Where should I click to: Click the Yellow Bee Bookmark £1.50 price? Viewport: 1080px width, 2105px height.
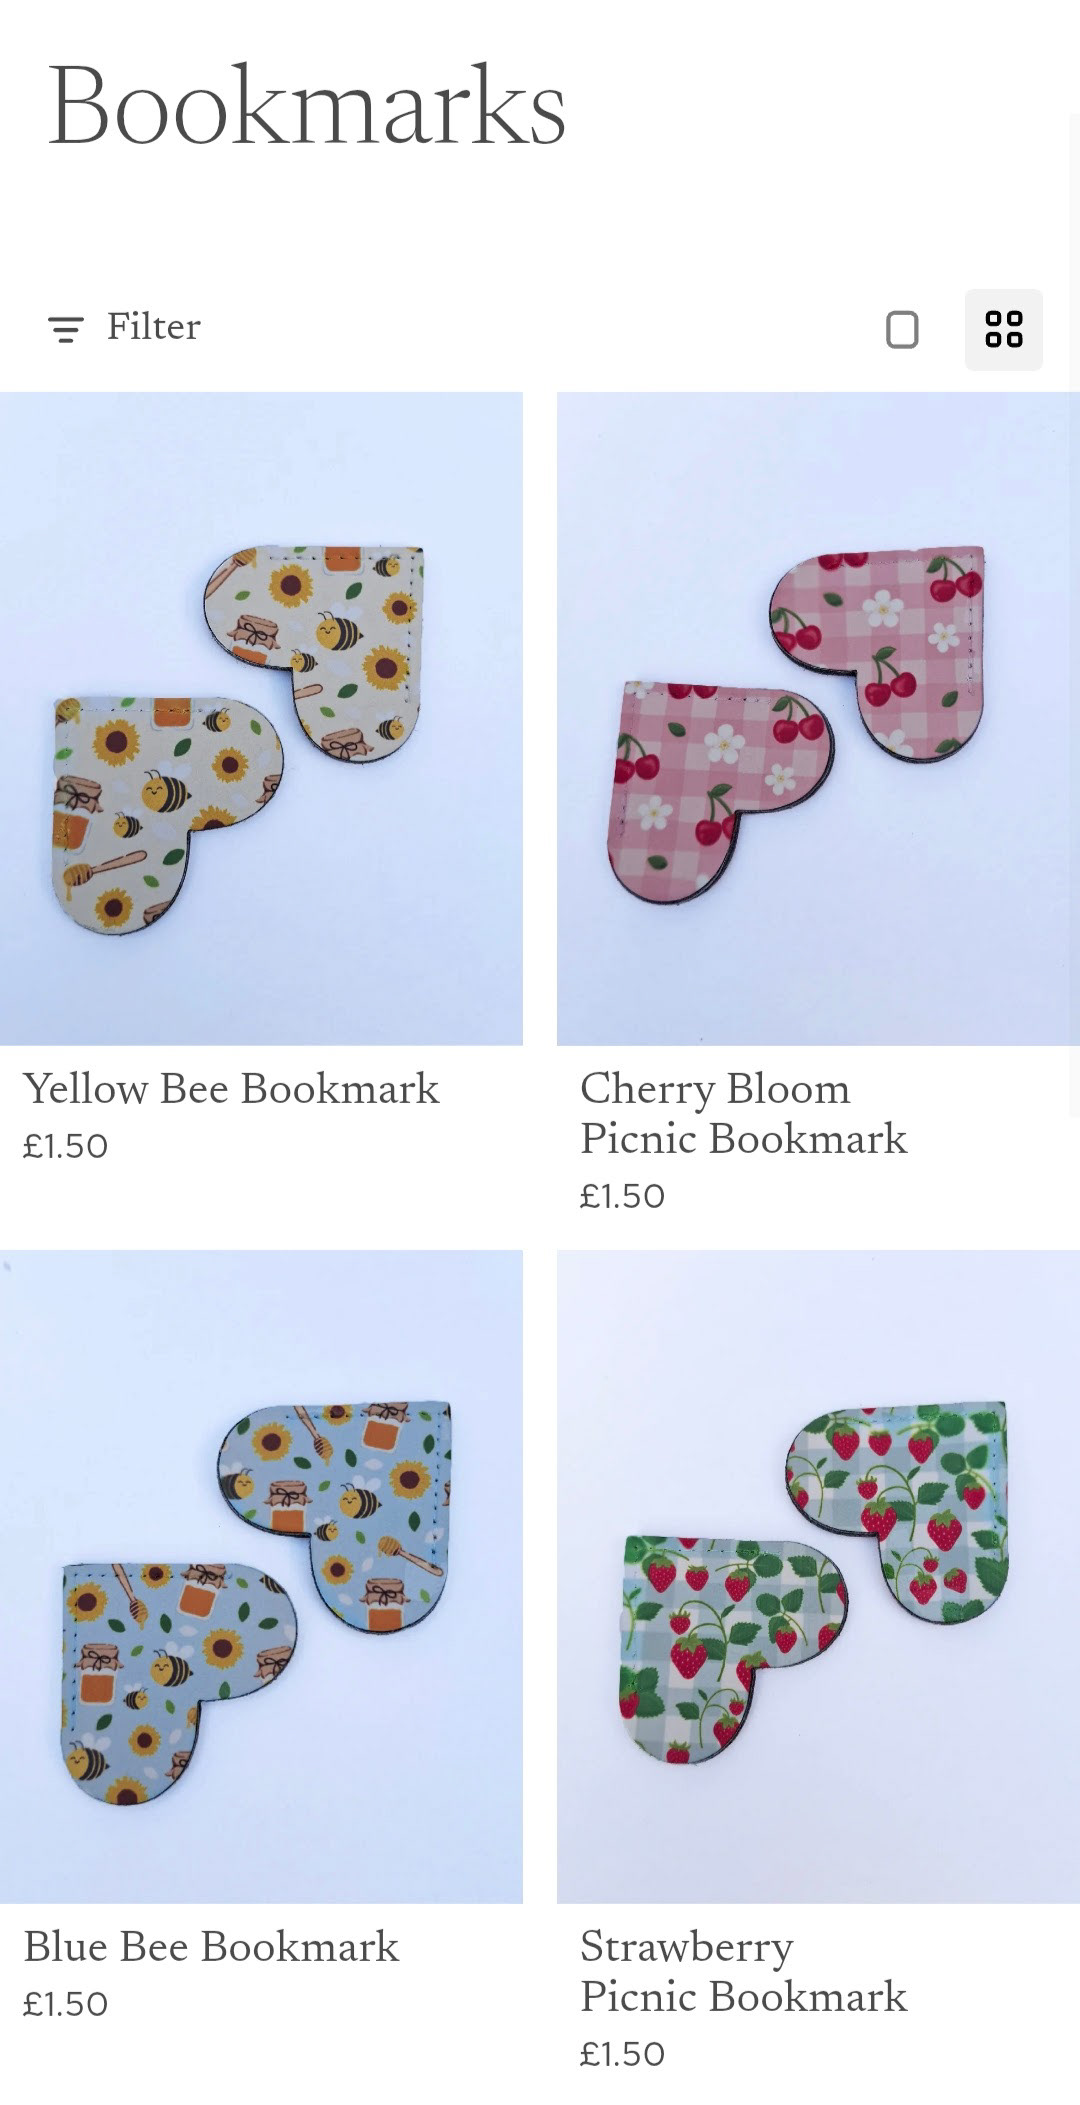point(65,1146)
